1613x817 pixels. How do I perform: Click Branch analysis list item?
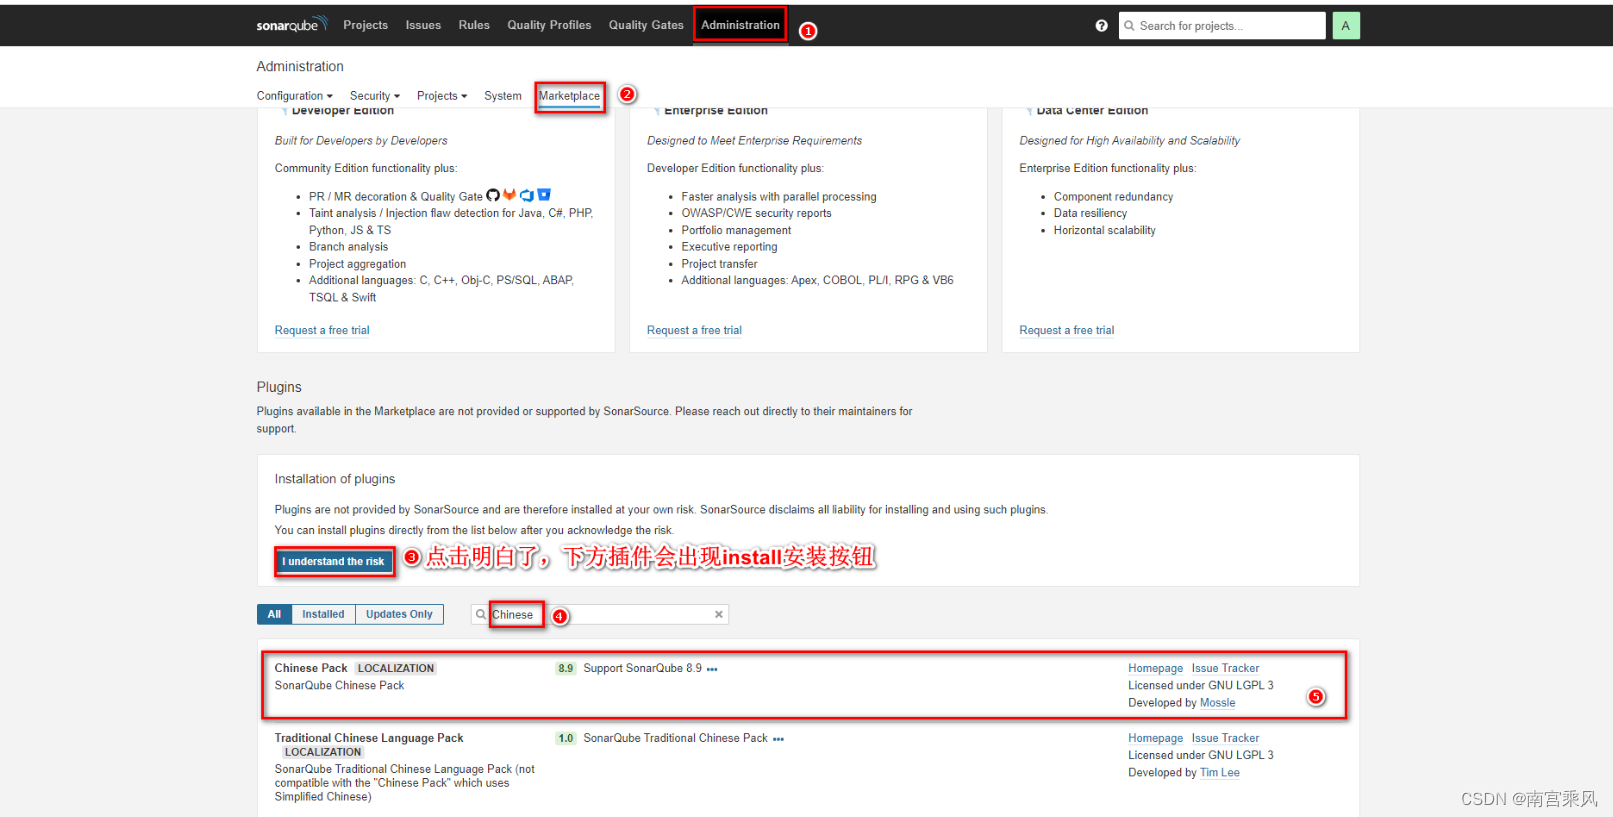point(348,248)
